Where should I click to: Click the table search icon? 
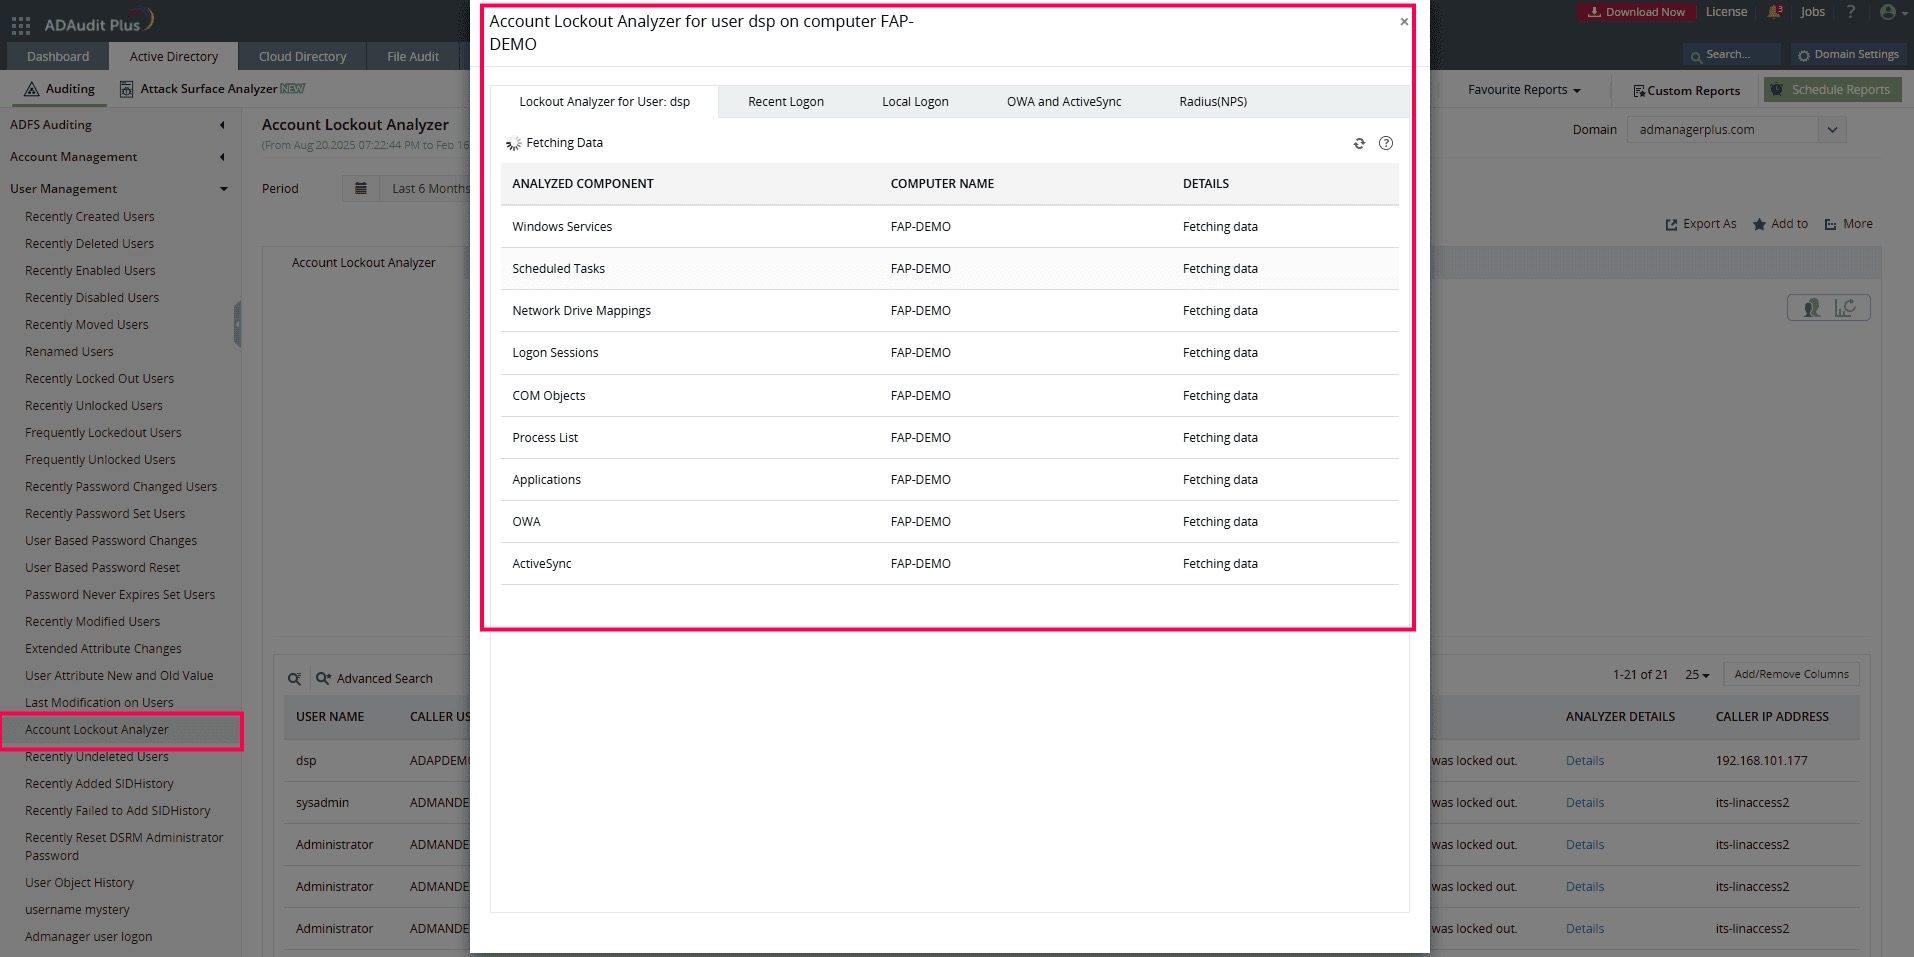[295, 679]
